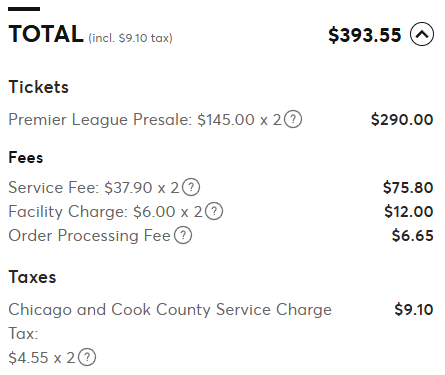Select the Taxes section heading
Image resolution: width=445 pixels, height=375 pixels.
[x=32, y=277]
